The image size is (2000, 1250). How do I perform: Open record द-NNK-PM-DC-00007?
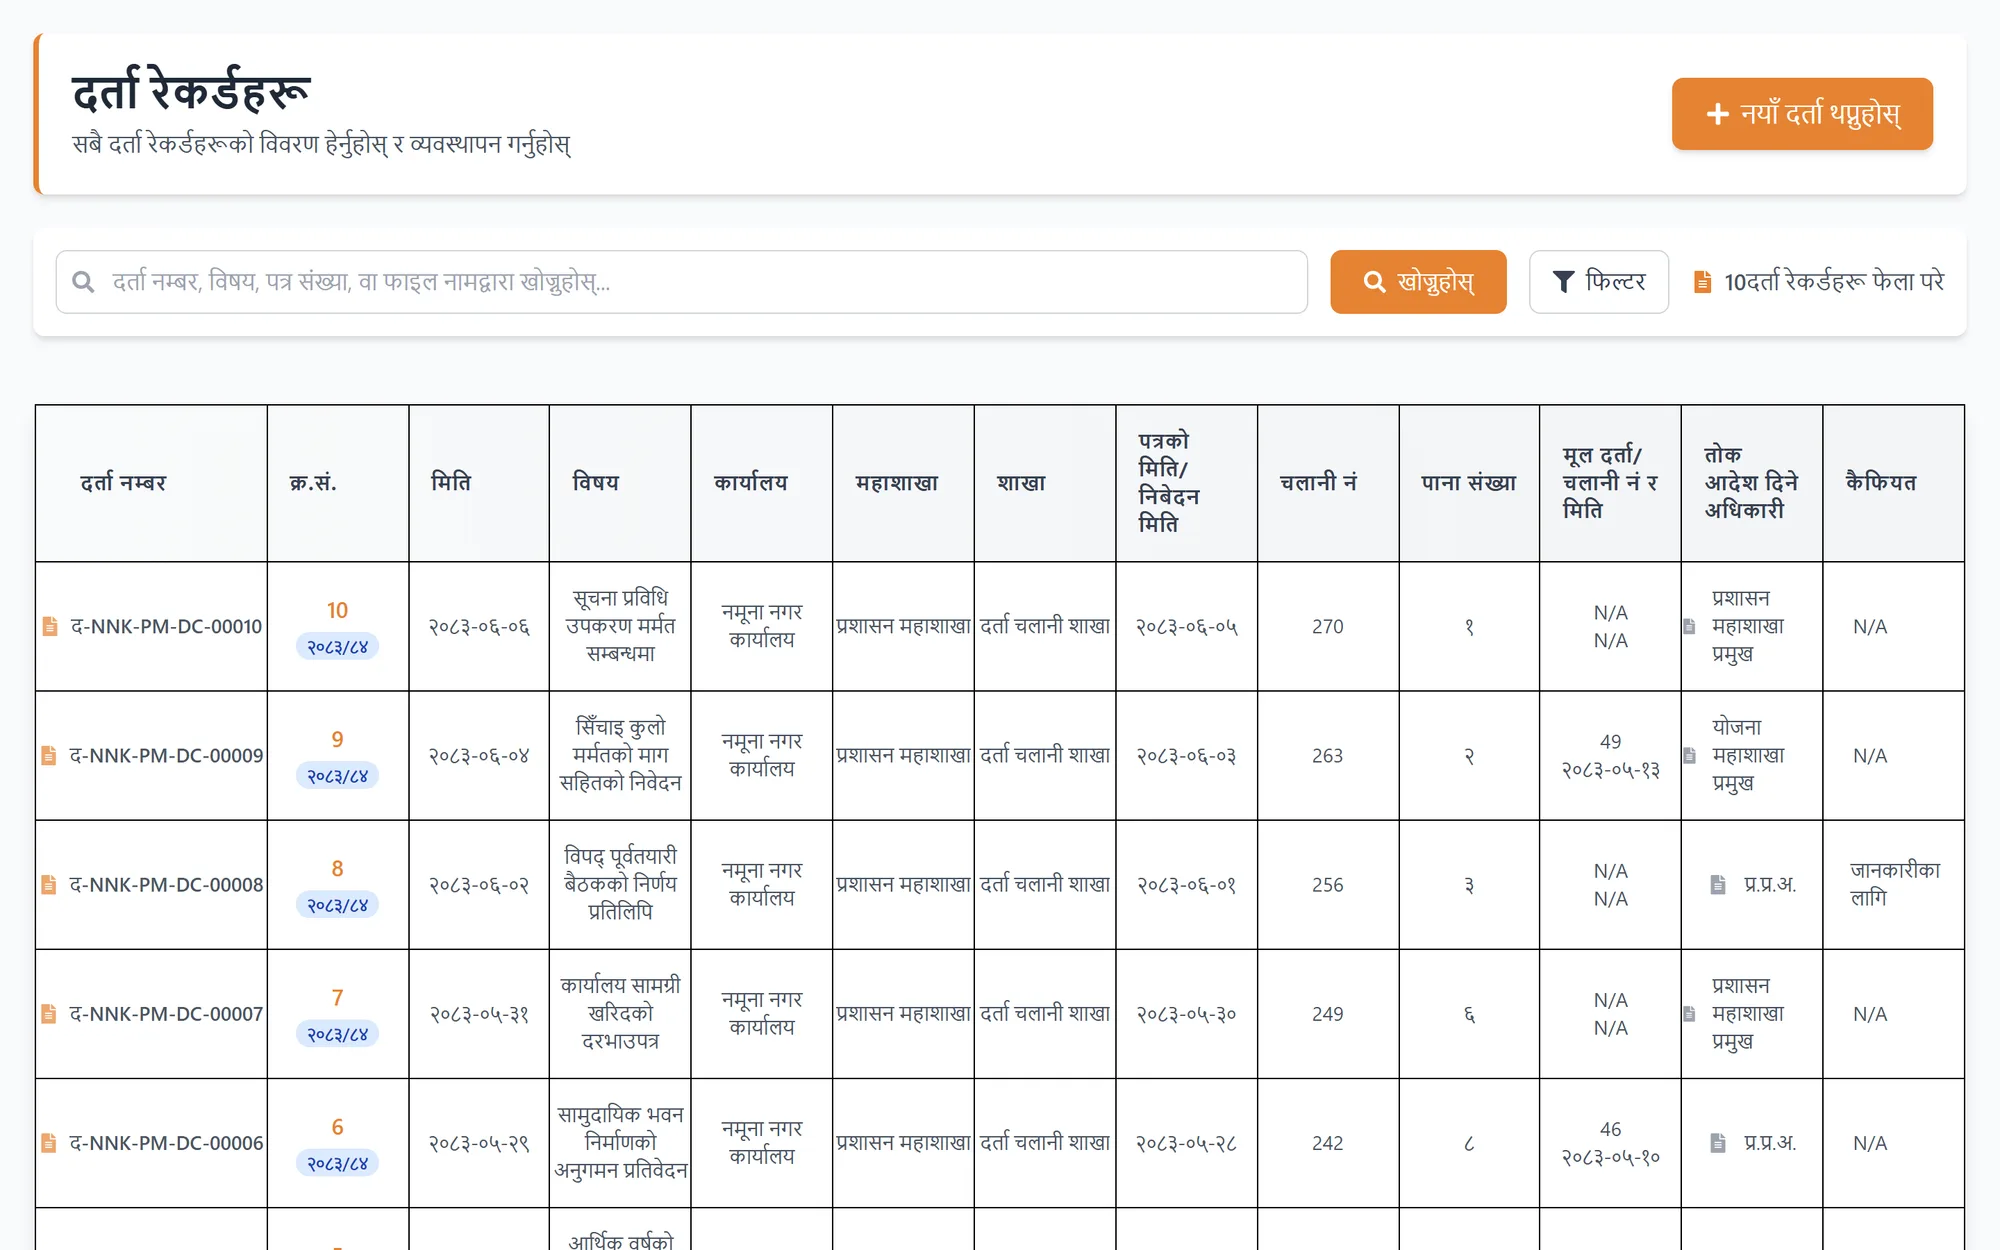click(166, 1013)
